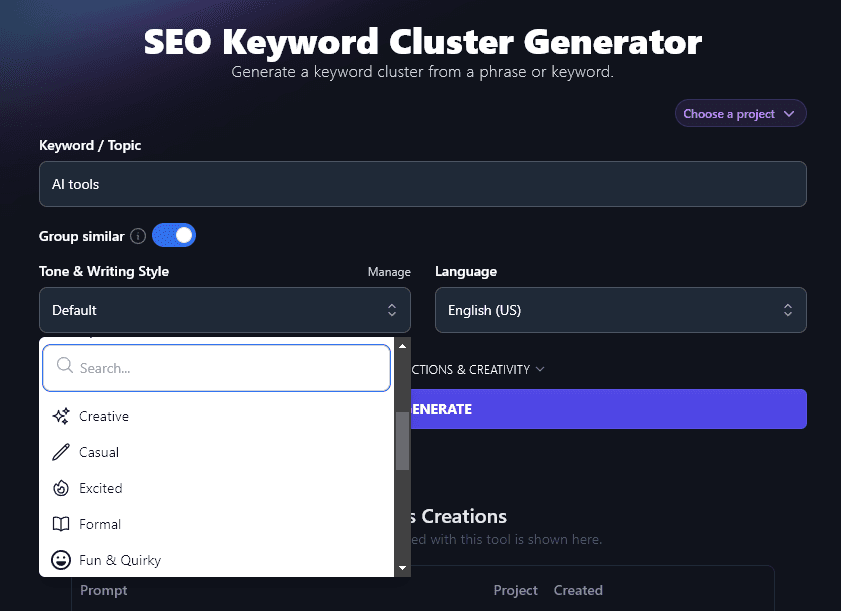Click the open book icon beside Formal
This screenshot has width=841, height=611.
(x=59, y=523)
